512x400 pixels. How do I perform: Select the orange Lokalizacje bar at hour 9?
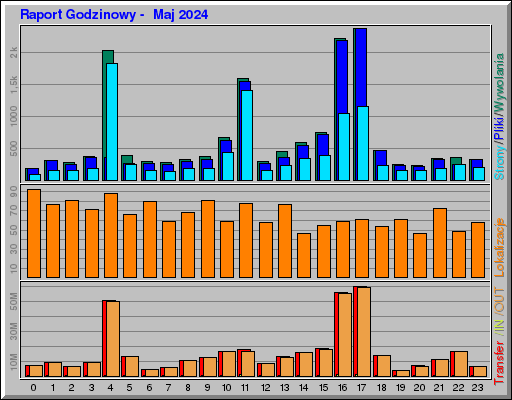(x=208, y=239)
